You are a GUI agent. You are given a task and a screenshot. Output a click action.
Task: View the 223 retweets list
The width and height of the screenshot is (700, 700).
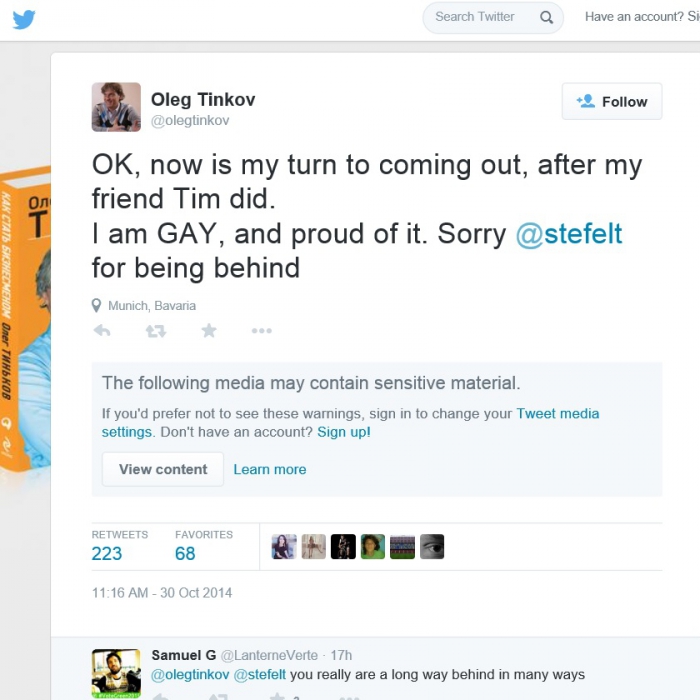pos(107,553)
